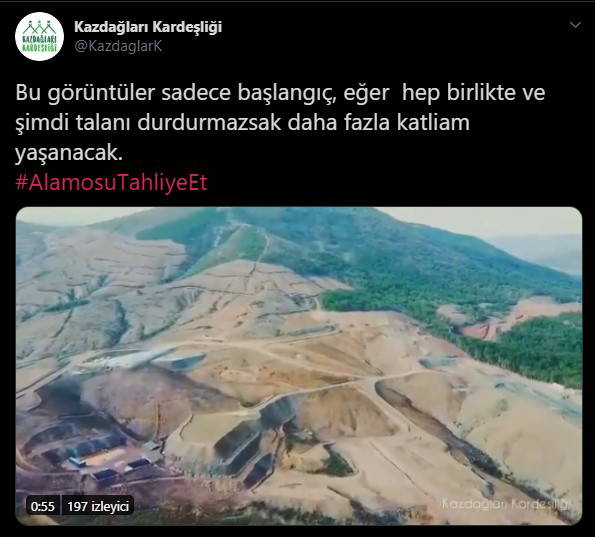Click the 0:55 video duration badge
595x537 pixels.
pos(42,506)
